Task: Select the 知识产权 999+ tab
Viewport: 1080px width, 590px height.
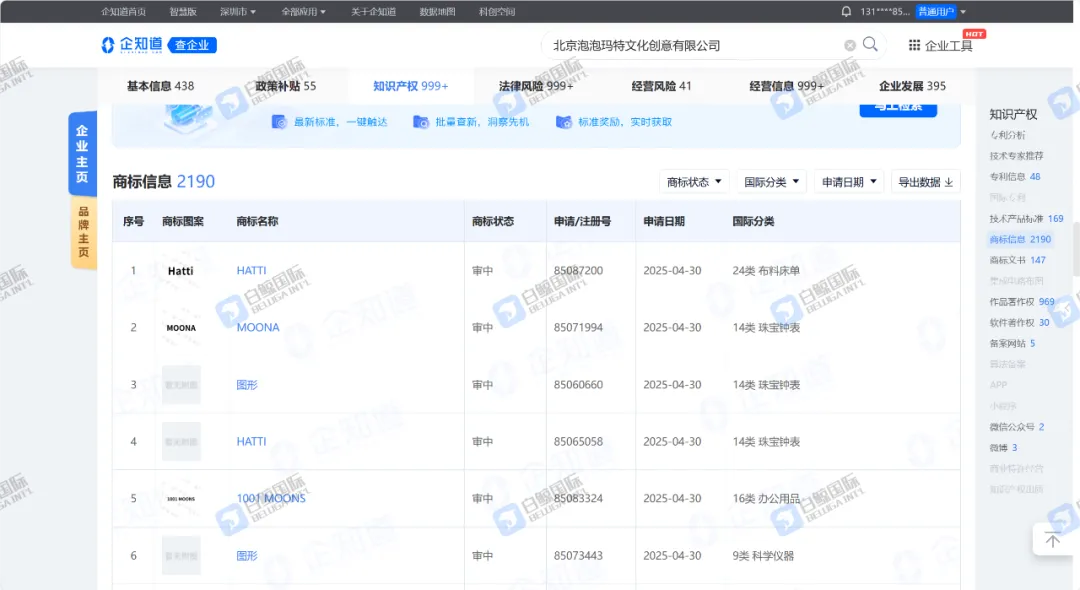Action: (411, 86)
